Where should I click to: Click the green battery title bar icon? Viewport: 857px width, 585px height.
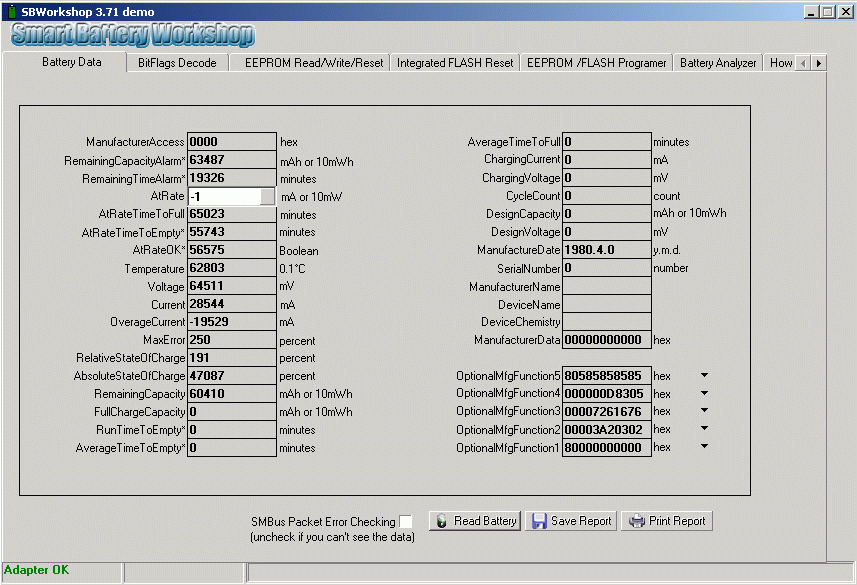click(x=11, y=11)
